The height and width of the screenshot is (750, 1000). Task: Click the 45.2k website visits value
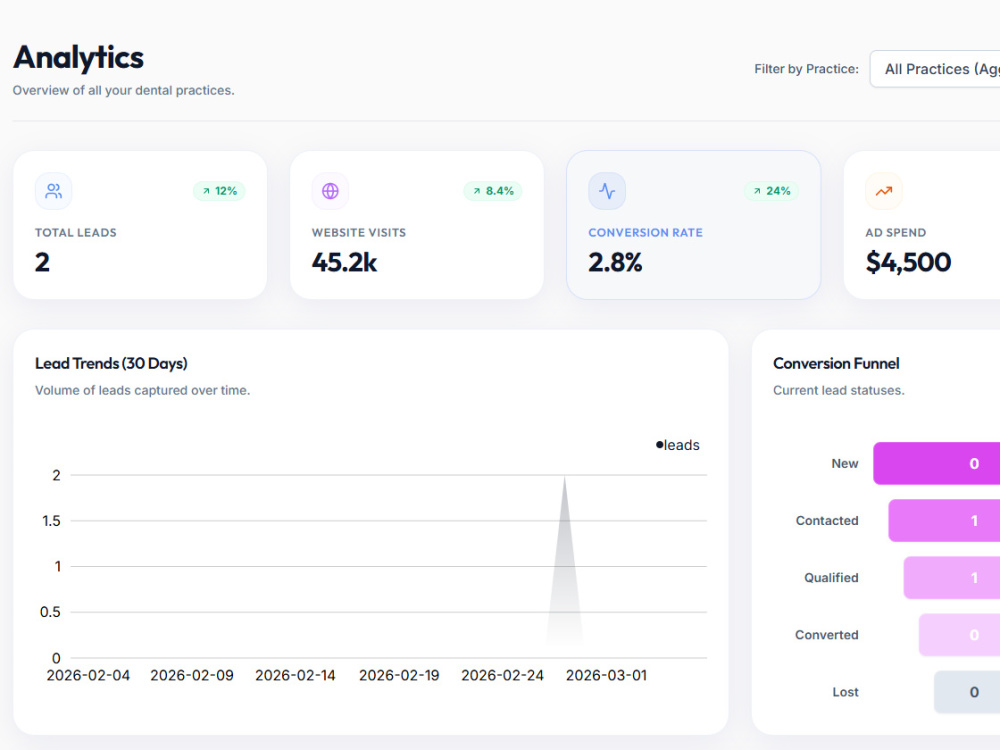(x=344, y=262)
